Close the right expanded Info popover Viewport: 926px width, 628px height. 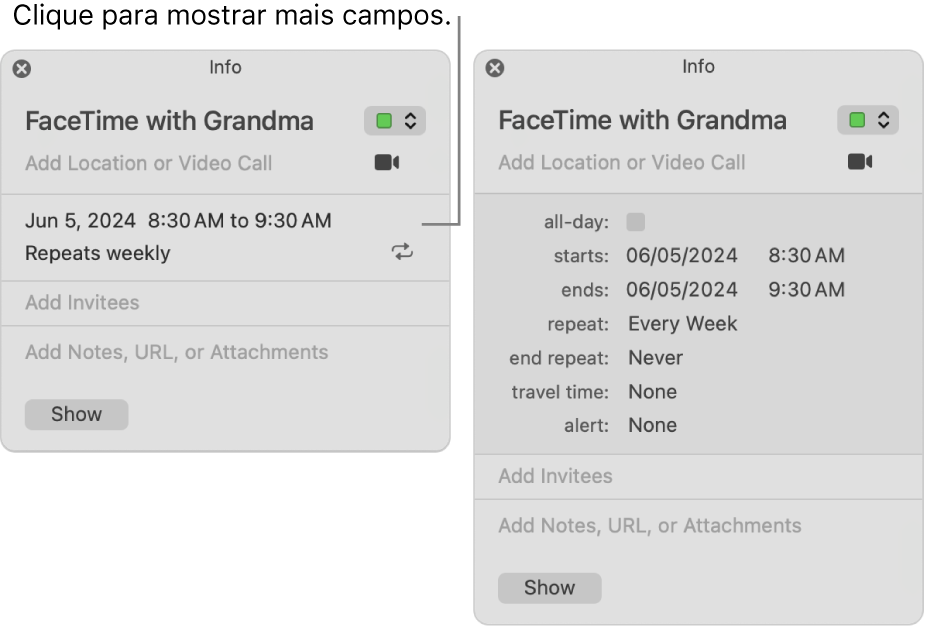click(495, 68)
